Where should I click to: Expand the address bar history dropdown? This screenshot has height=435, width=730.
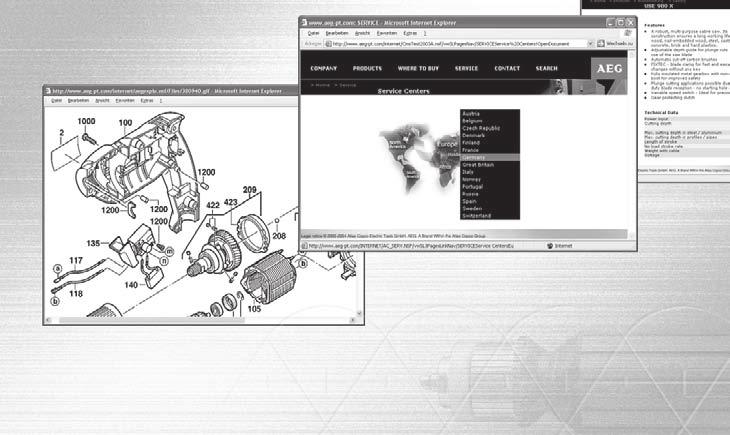[x=590, y=44]
